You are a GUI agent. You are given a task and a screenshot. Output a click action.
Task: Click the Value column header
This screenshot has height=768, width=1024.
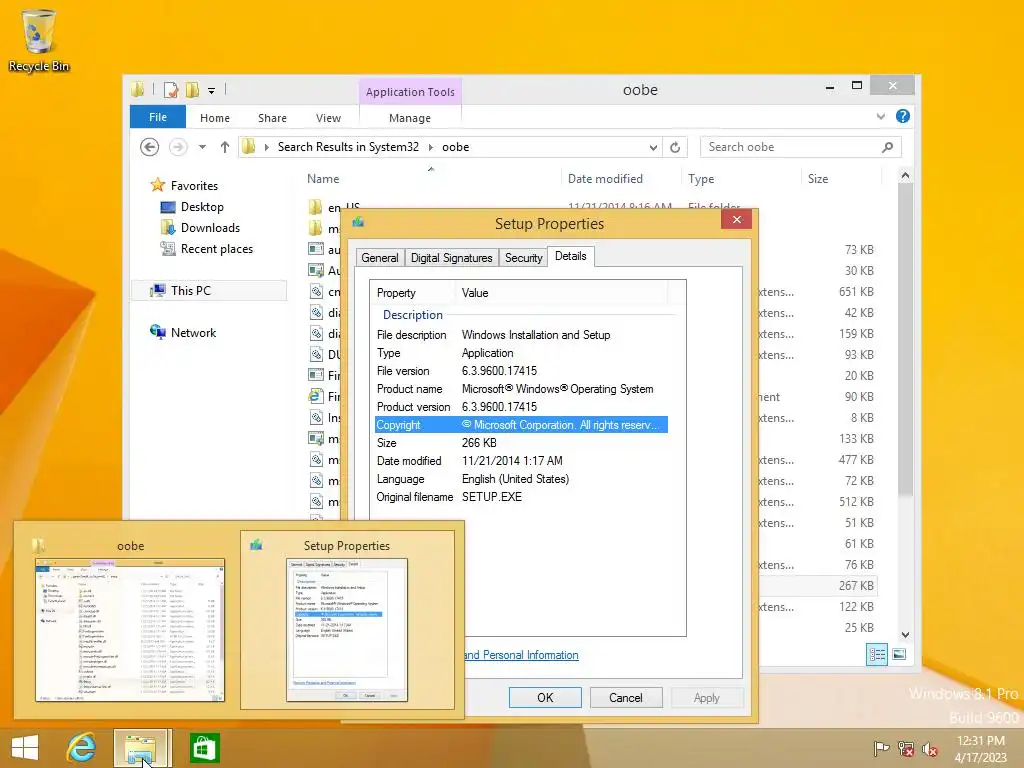tap(562, 293)
